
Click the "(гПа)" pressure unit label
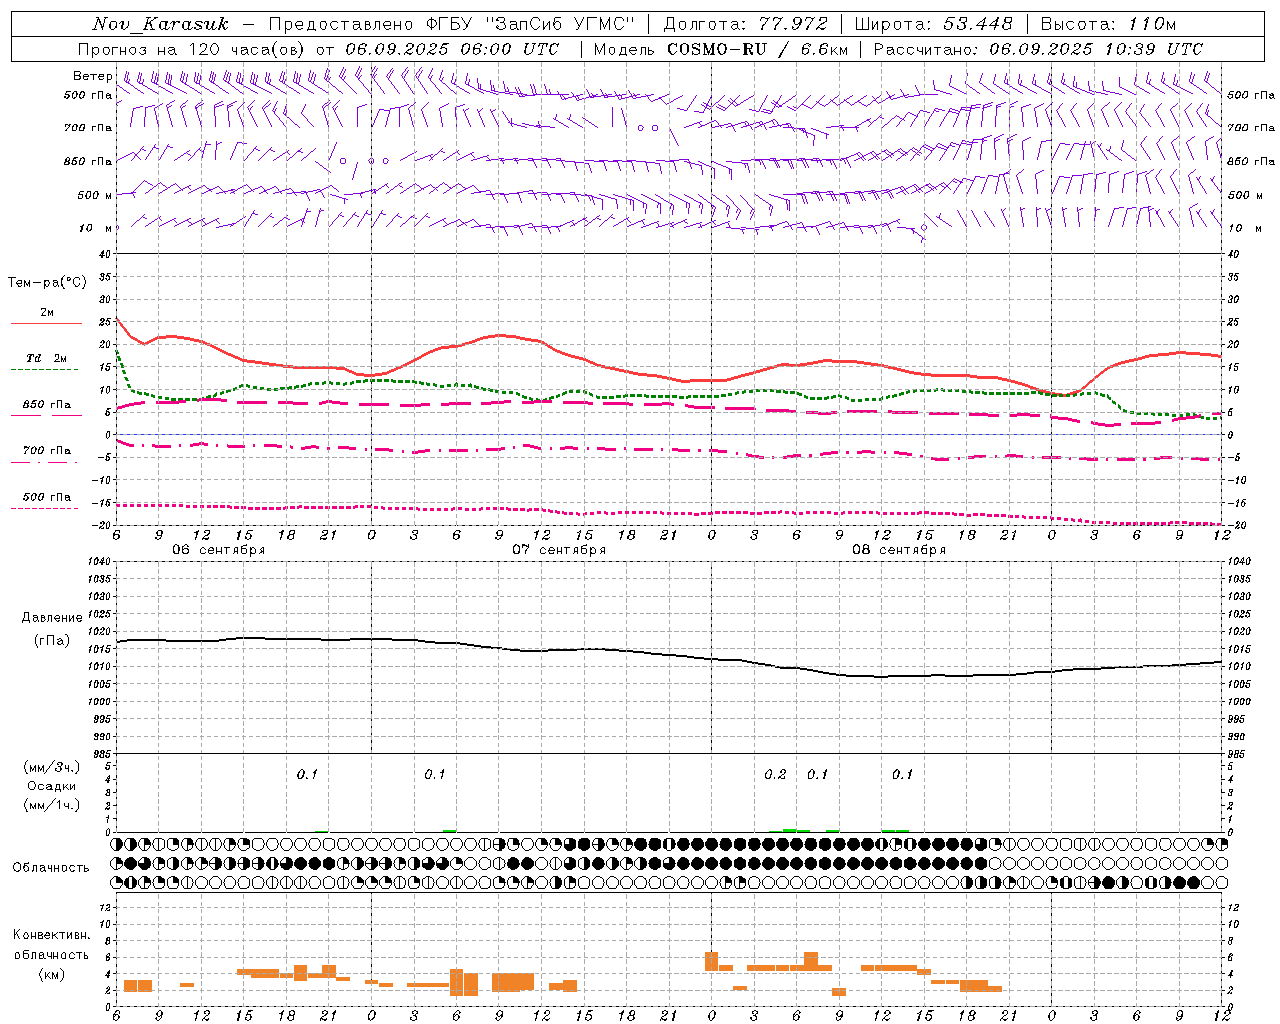click(x=52, y=641)
